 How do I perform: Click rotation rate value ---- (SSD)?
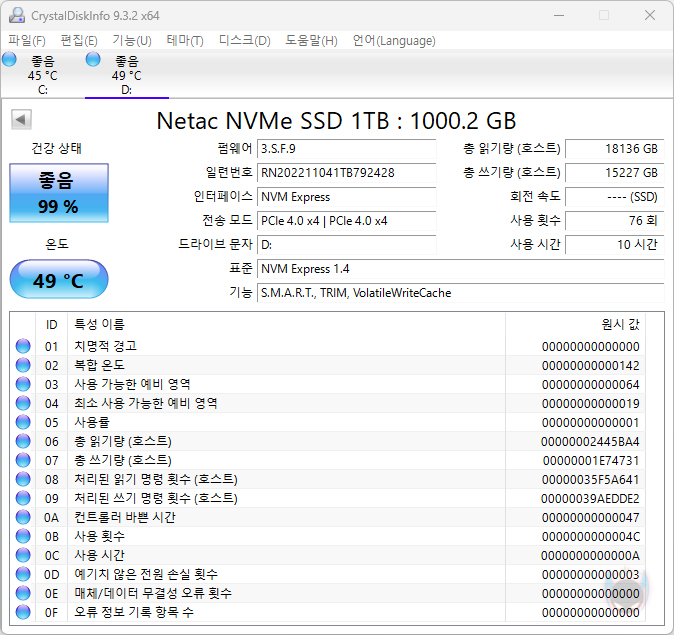(615, 197)
